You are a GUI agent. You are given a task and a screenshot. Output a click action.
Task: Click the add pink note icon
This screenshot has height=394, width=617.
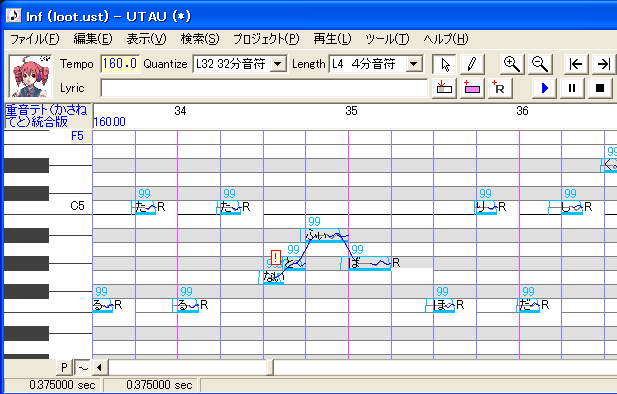tap(471, 88)
